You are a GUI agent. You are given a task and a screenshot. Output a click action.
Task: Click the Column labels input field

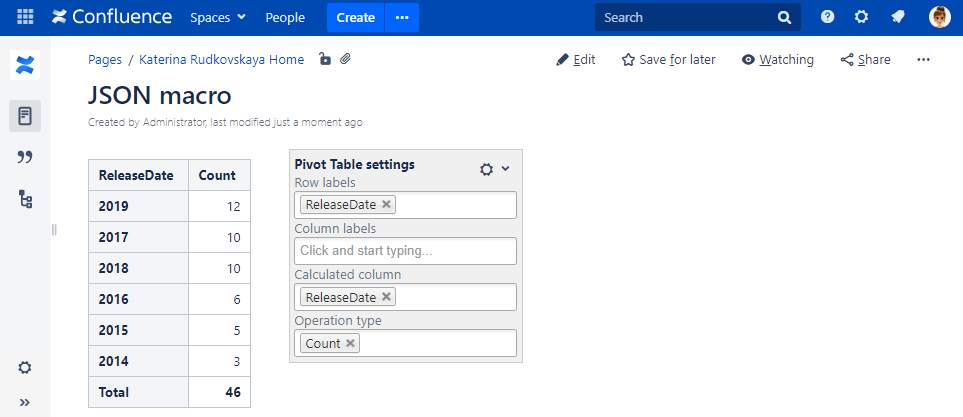click(405, 251)
